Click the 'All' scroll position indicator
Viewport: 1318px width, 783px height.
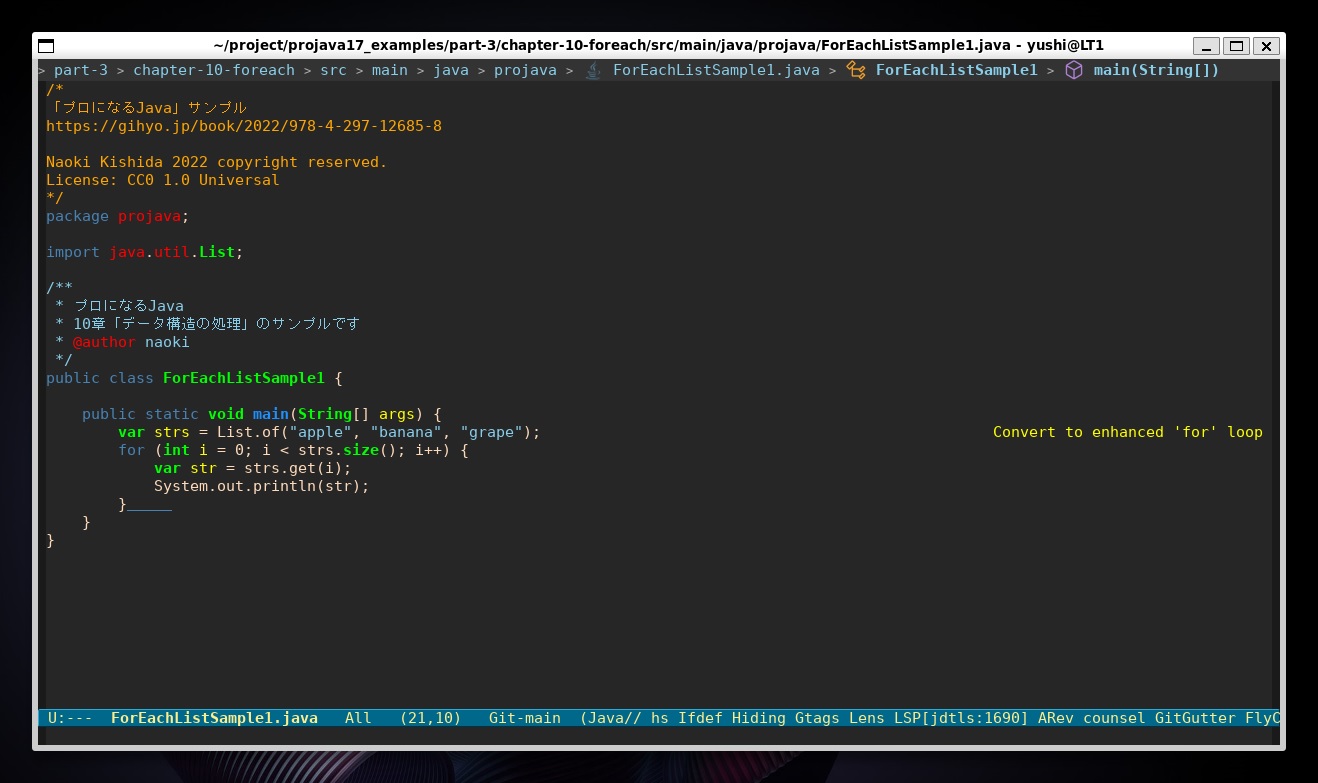pos(358,718)
